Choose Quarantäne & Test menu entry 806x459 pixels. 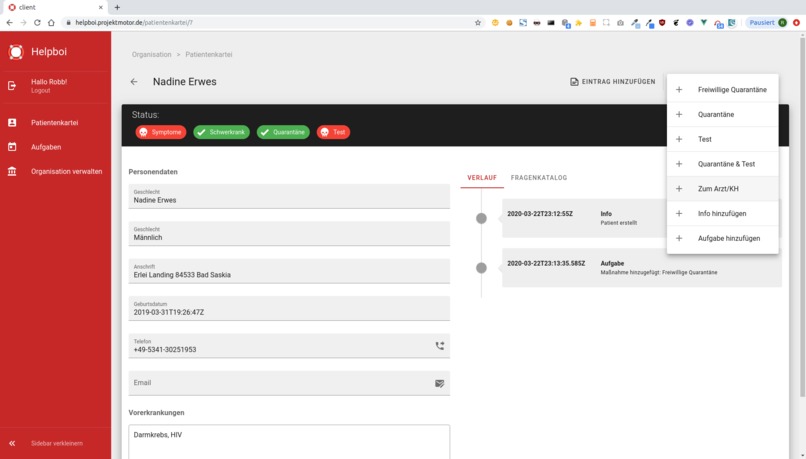pos(723,164)
